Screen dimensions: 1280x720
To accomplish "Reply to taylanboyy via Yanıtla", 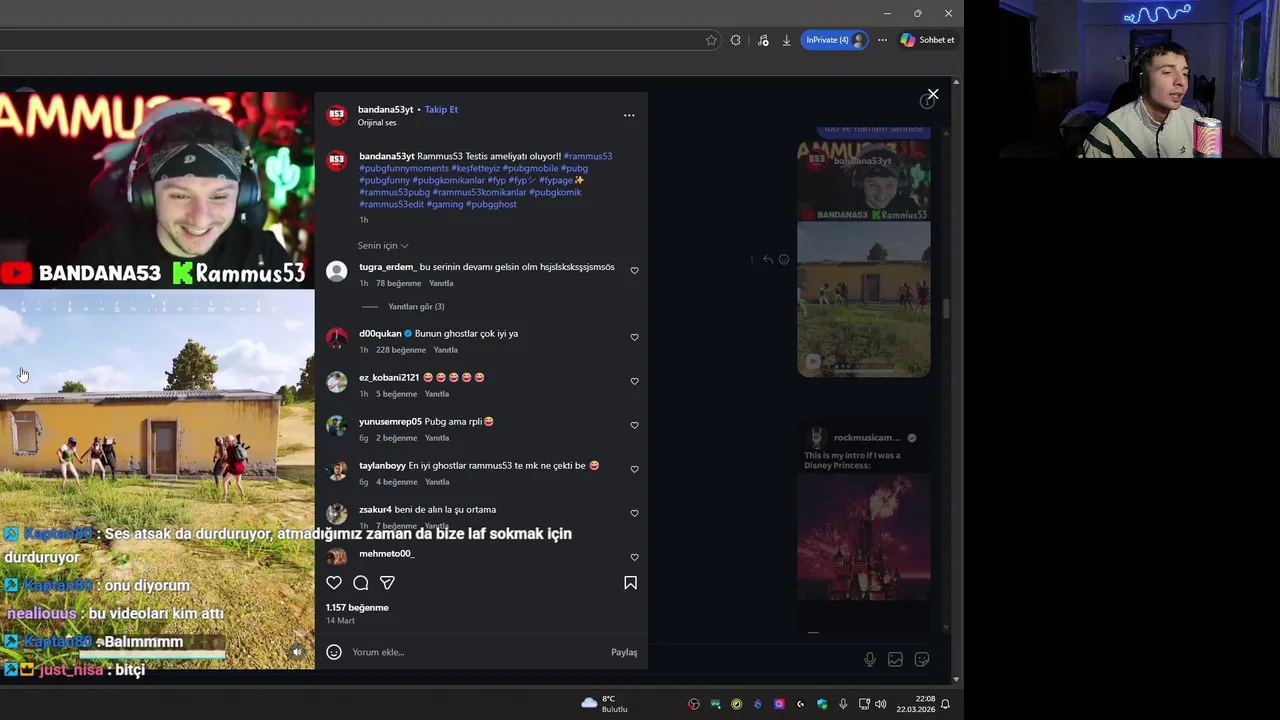I will tap(437, 482).
